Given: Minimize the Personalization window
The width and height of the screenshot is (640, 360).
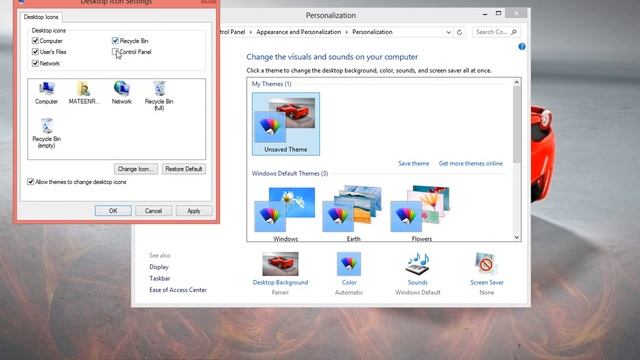Looking at the screenshot, I should tap(485, 14).
